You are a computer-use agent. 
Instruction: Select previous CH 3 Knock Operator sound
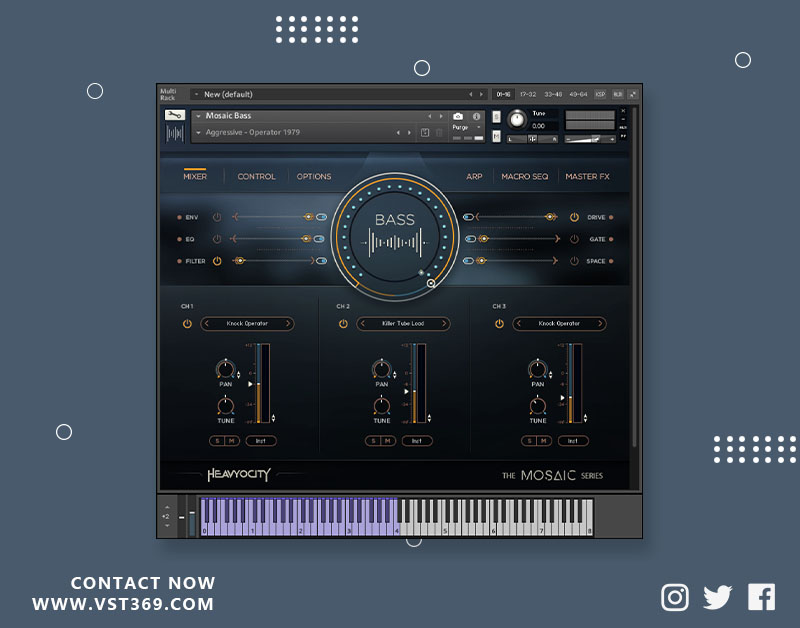pos(519,323)
